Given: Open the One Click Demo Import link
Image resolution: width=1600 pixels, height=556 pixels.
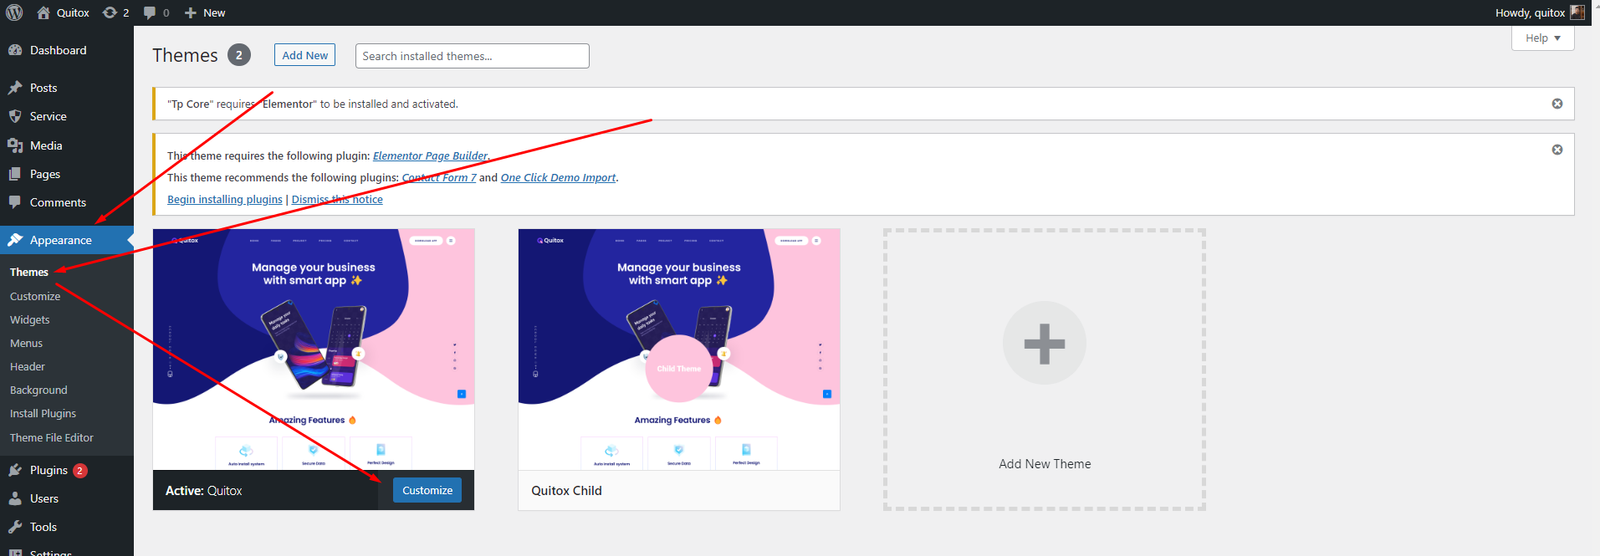Looking at the screenshot, I should 558,178.
